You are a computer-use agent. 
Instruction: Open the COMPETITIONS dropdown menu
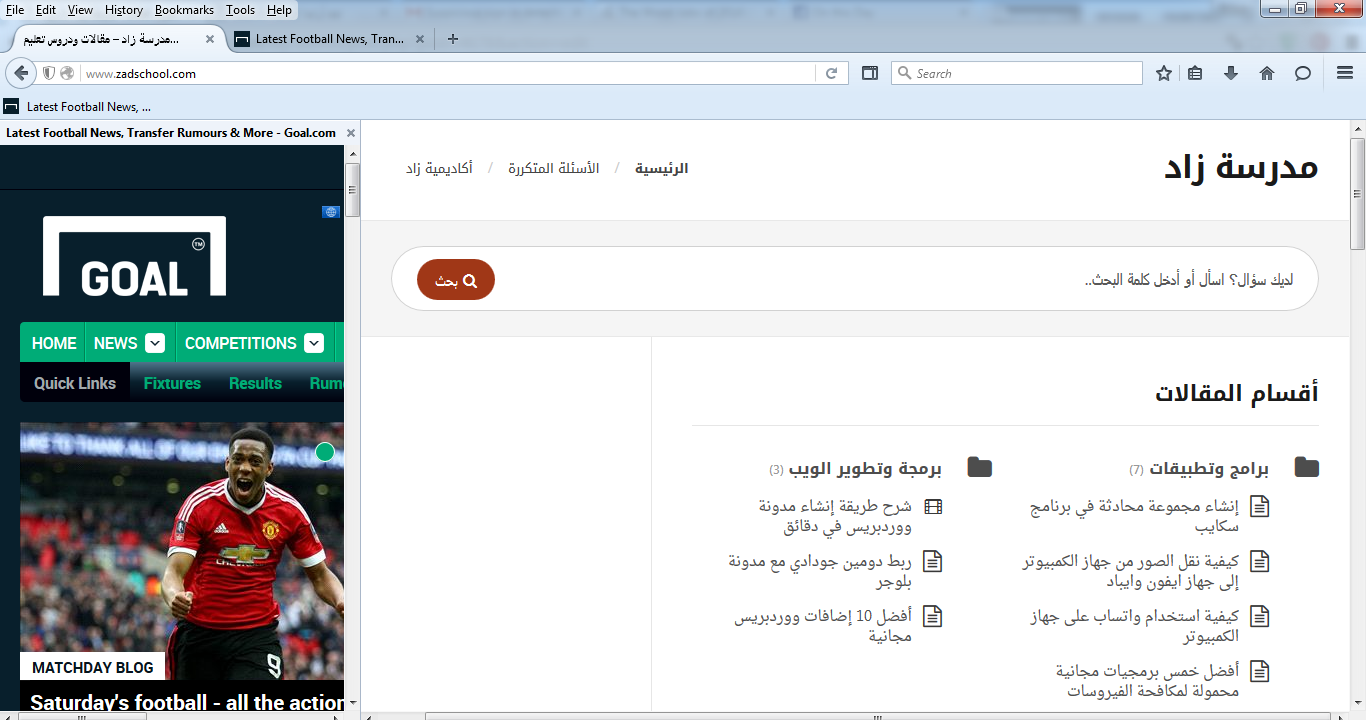[313, 342]
